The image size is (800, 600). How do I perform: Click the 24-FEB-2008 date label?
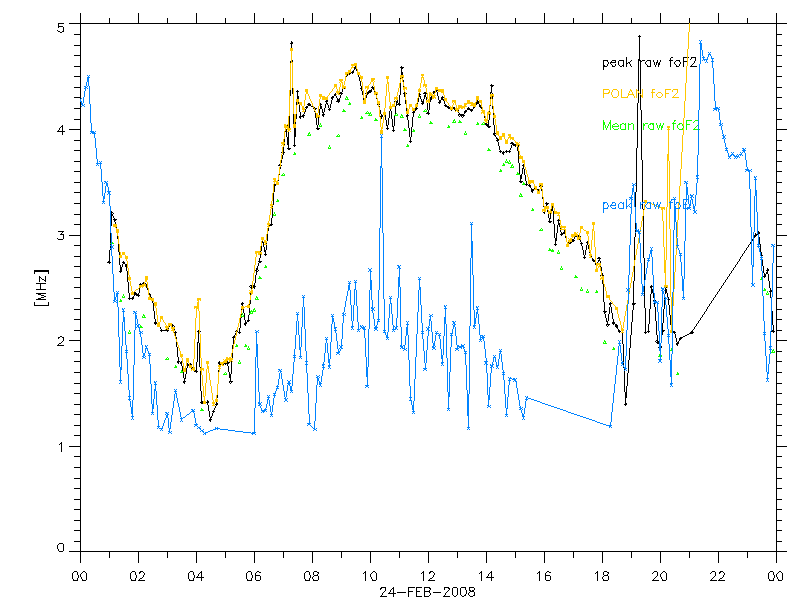tap(427, 592)
